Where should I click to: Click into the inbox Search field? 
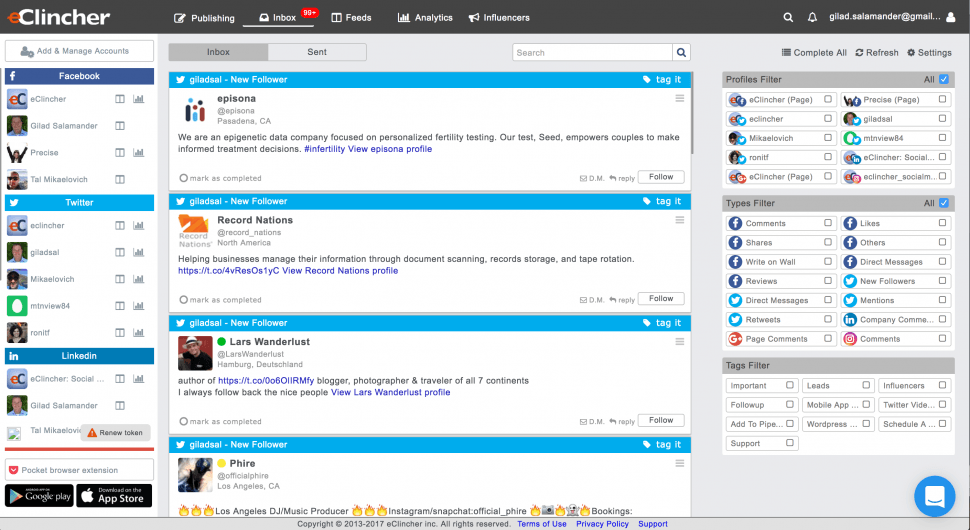(592, 53)
